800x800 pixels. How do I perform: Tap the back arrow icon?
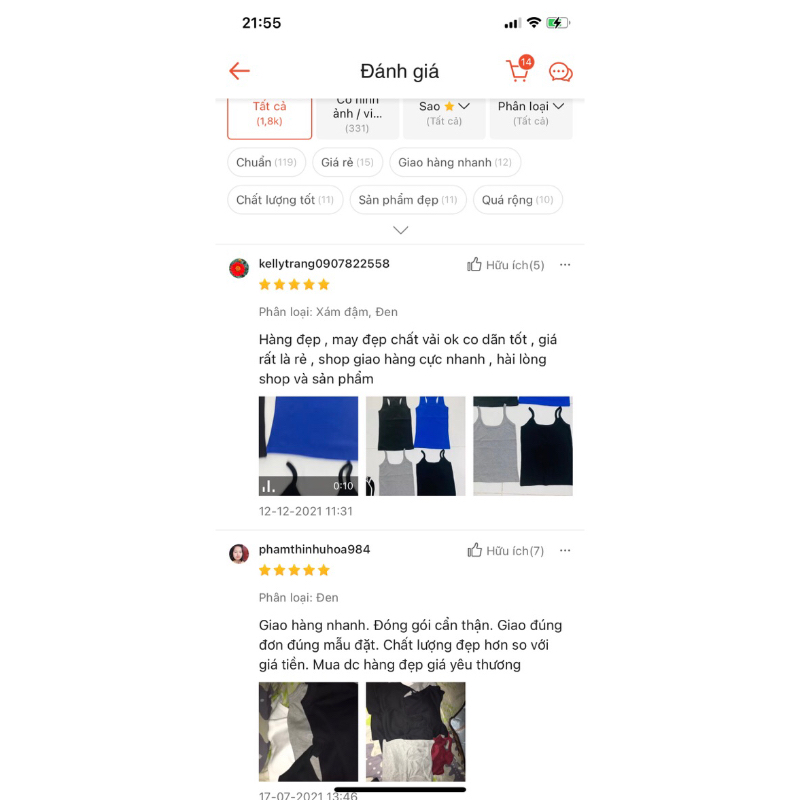pyautogui.click(x=239, y=71)
